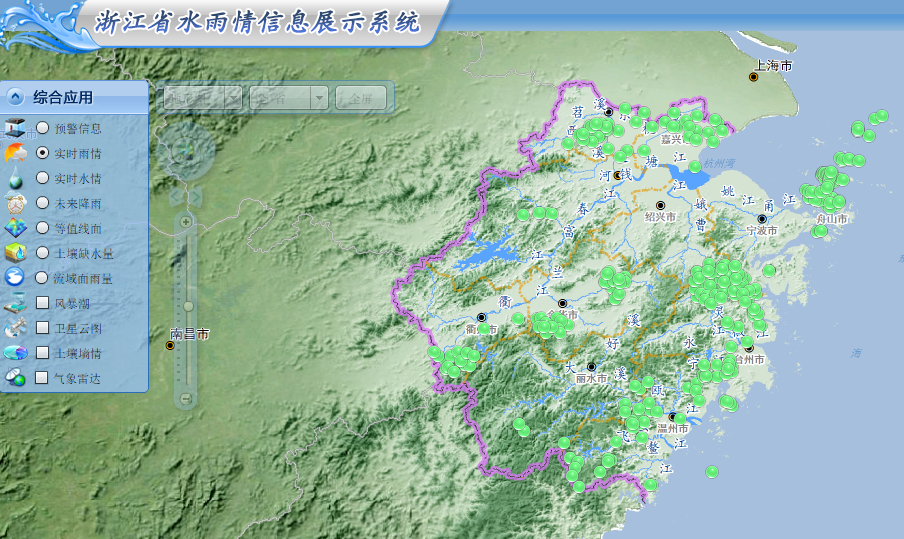Tick the 气象雷达 checkbox
Screen dimensions: 904x539
(42, 378)
